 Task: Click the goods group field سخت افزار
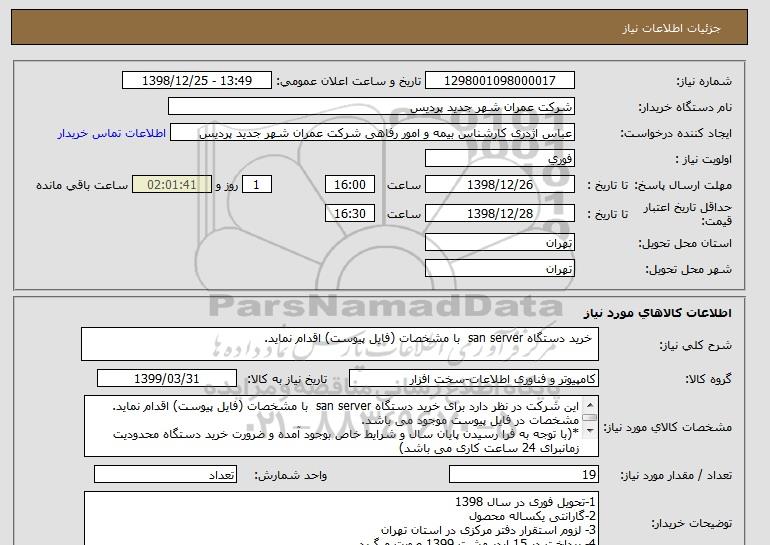click(x=473, y=379)
